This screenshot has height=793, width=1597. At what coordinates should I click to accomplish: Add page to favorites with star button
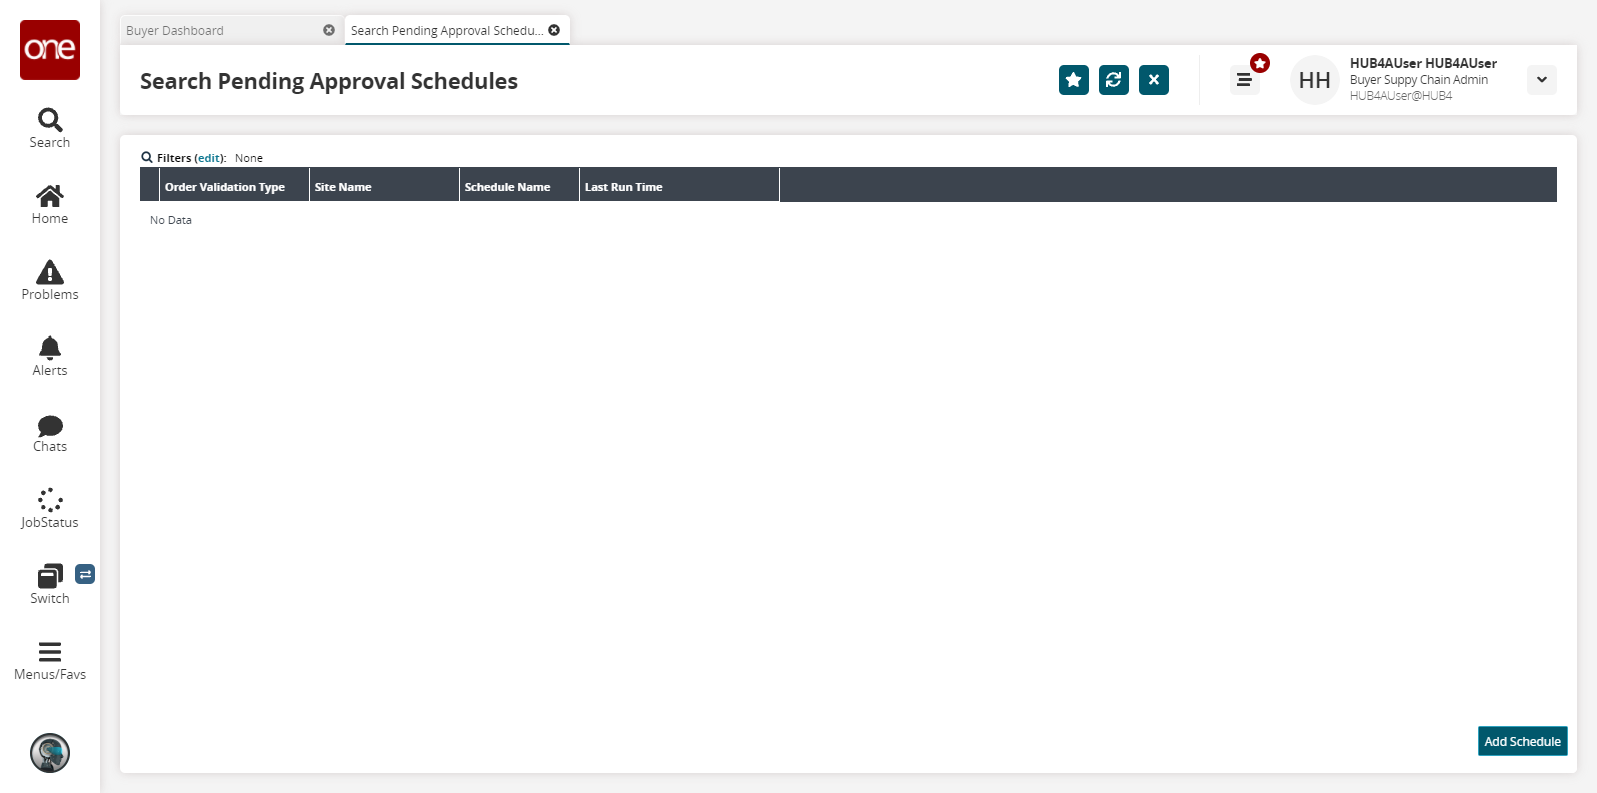coord(1074,80)
